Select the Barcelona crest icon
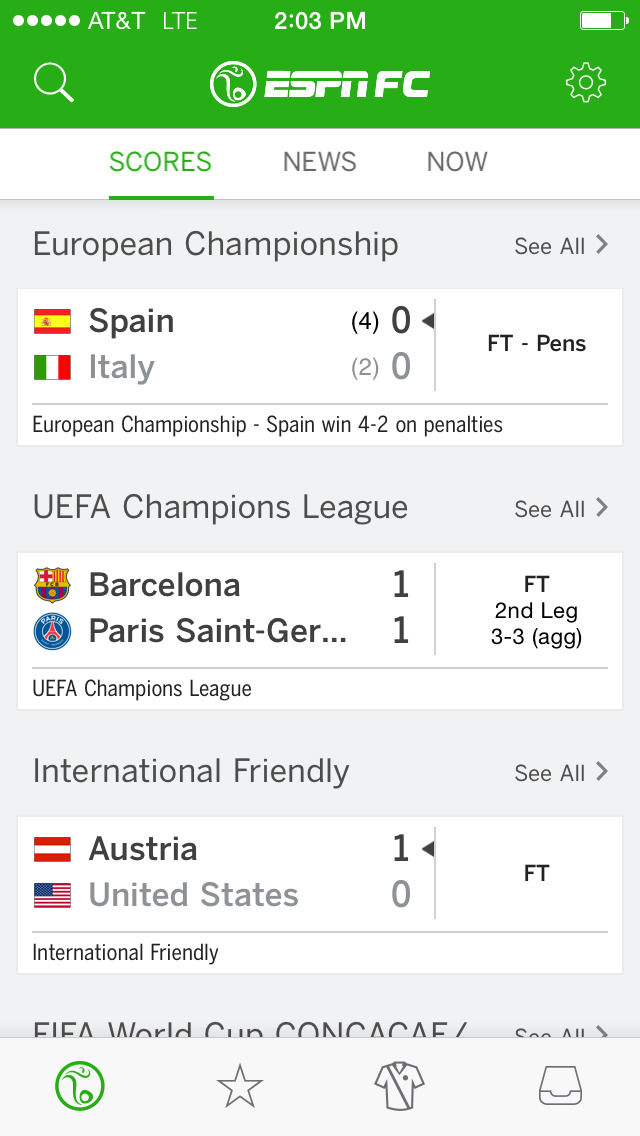The image size is (640, 1136). (x=53, y=585)
